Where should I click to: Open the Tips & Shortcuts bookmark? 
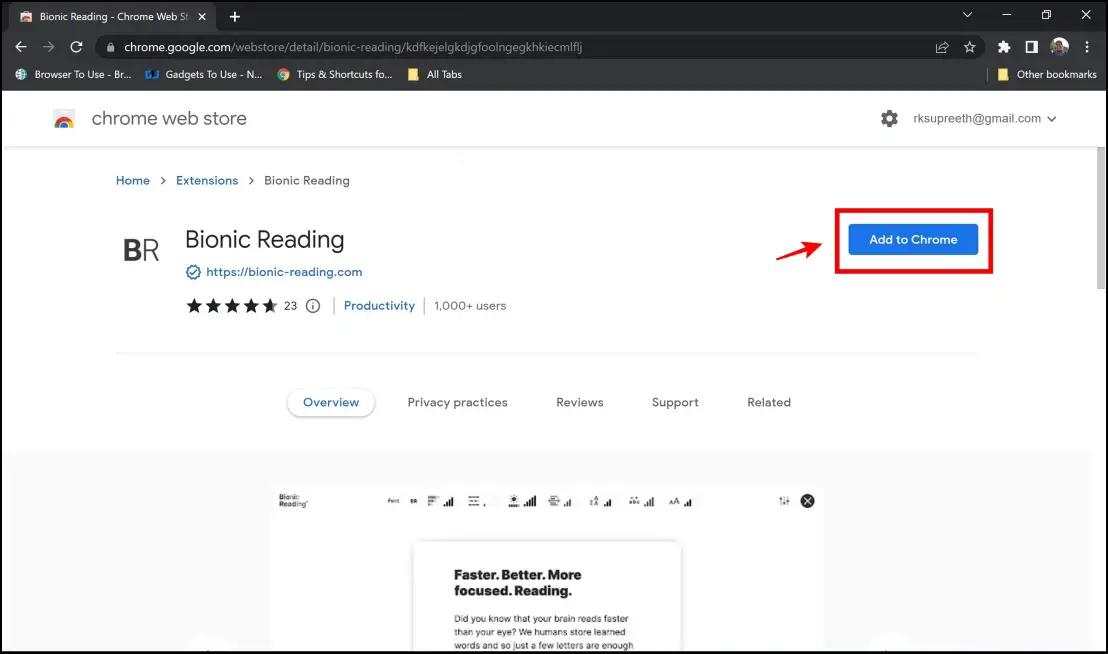click(334, 74)
